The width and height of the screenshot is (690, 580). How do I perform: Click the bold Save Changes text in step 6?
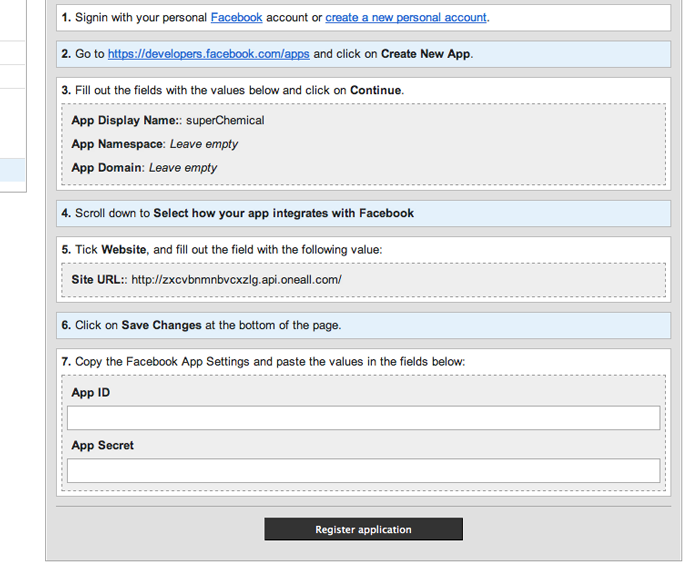164,325
